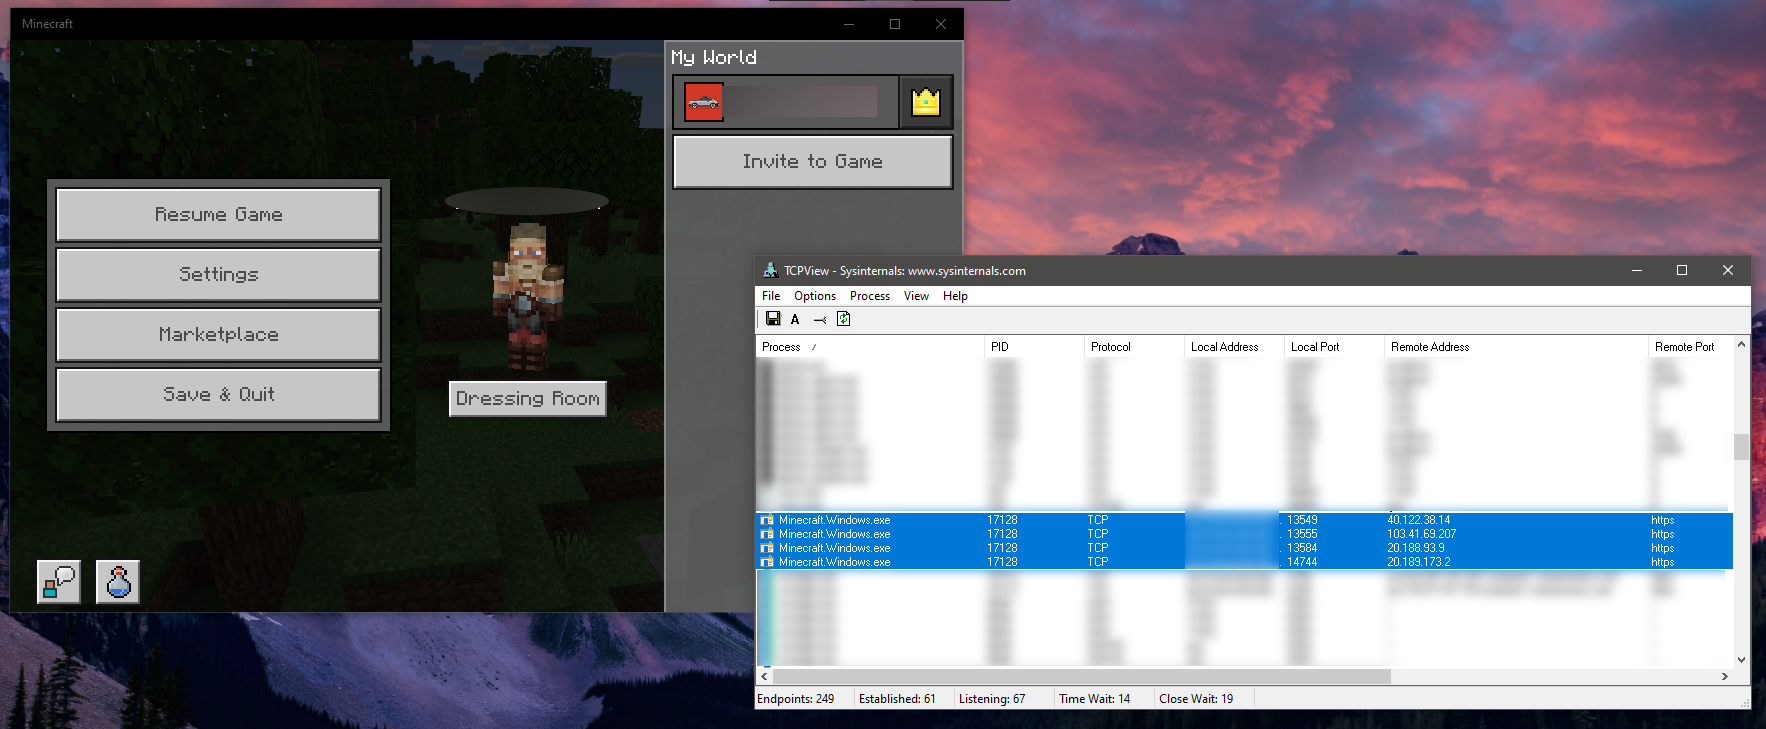Click the Minecraft player character skin preview

coord(527,297)
